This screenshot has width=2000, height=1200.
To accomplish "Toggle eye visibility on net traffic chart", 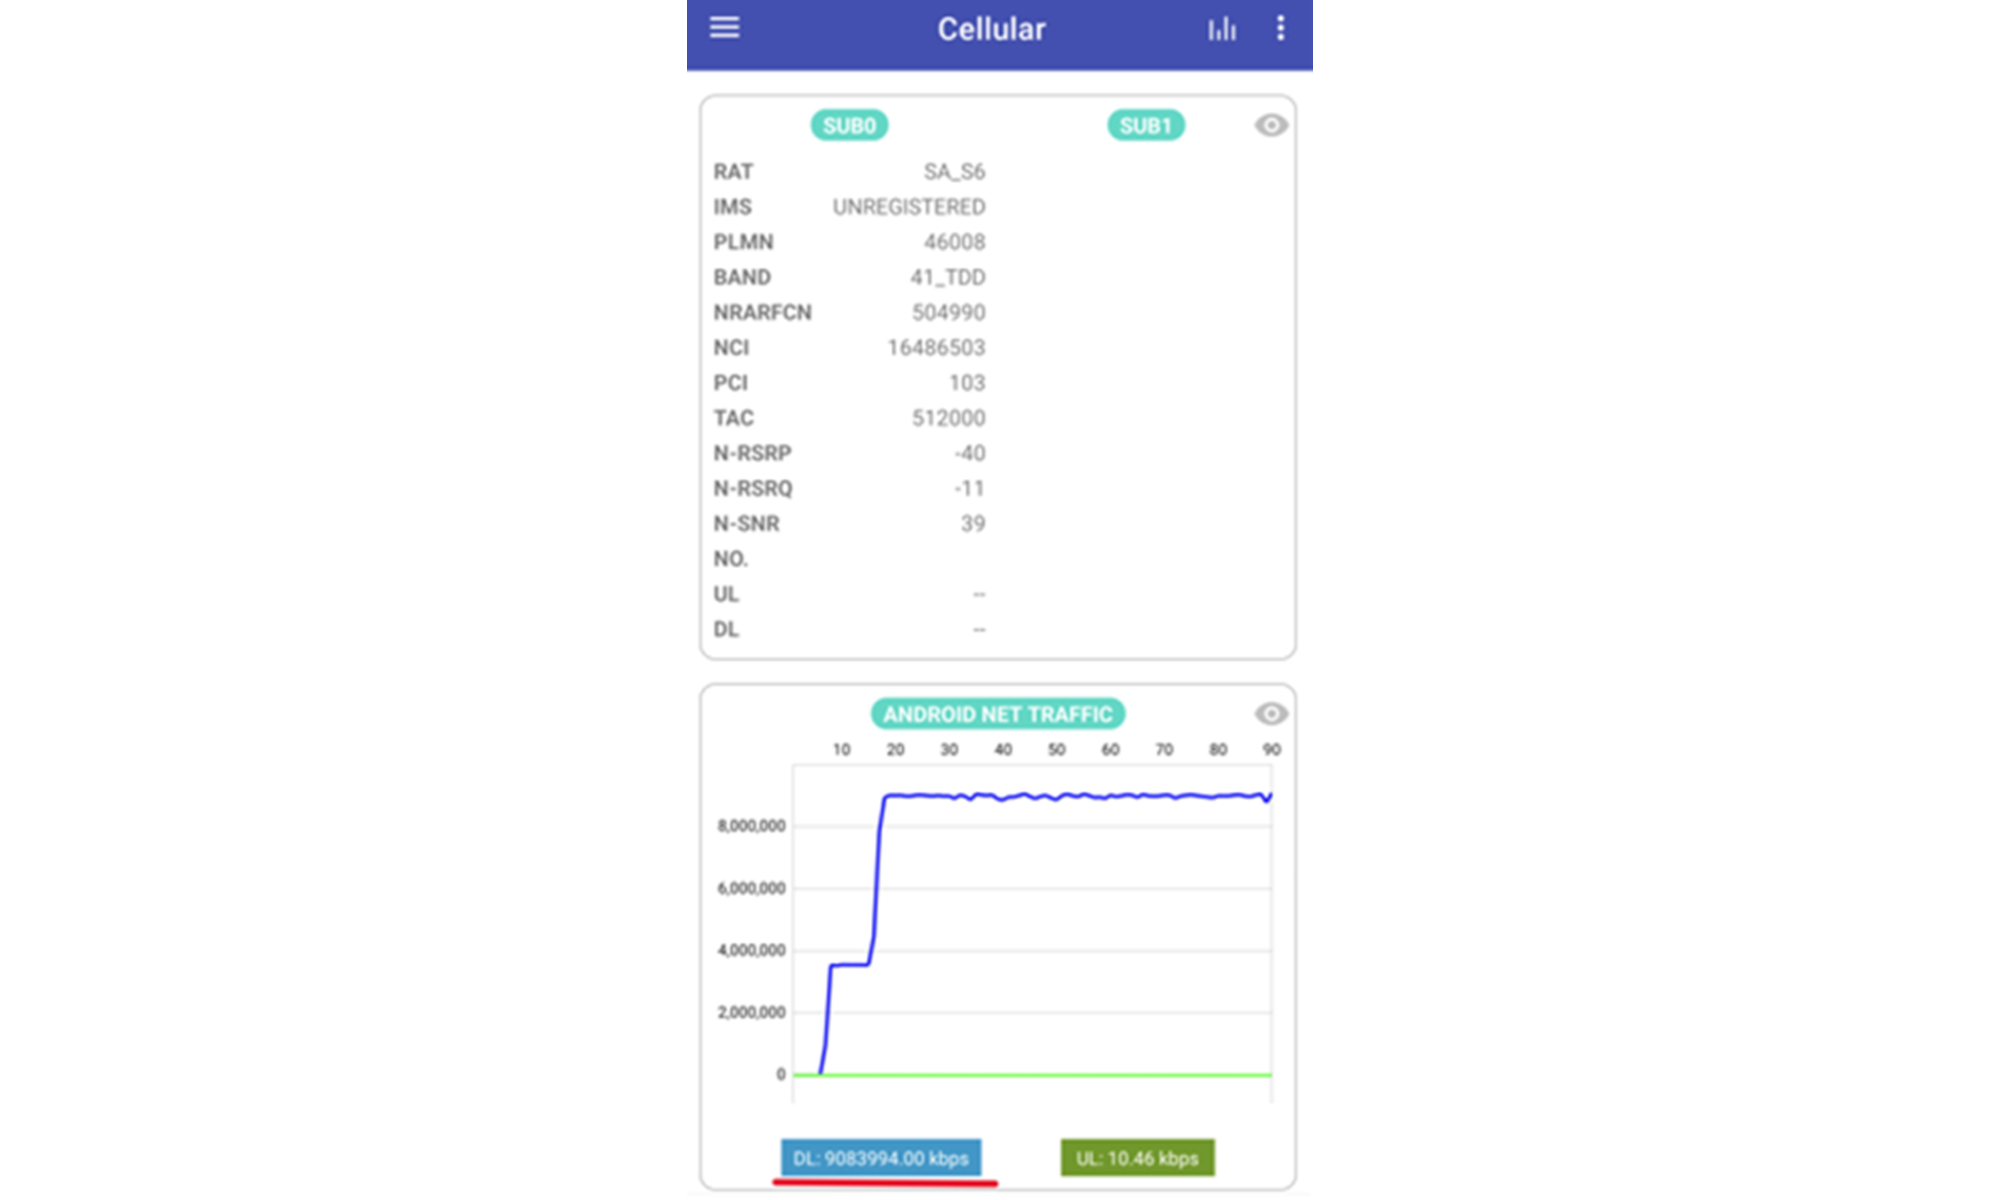I will coord(1267,714).
